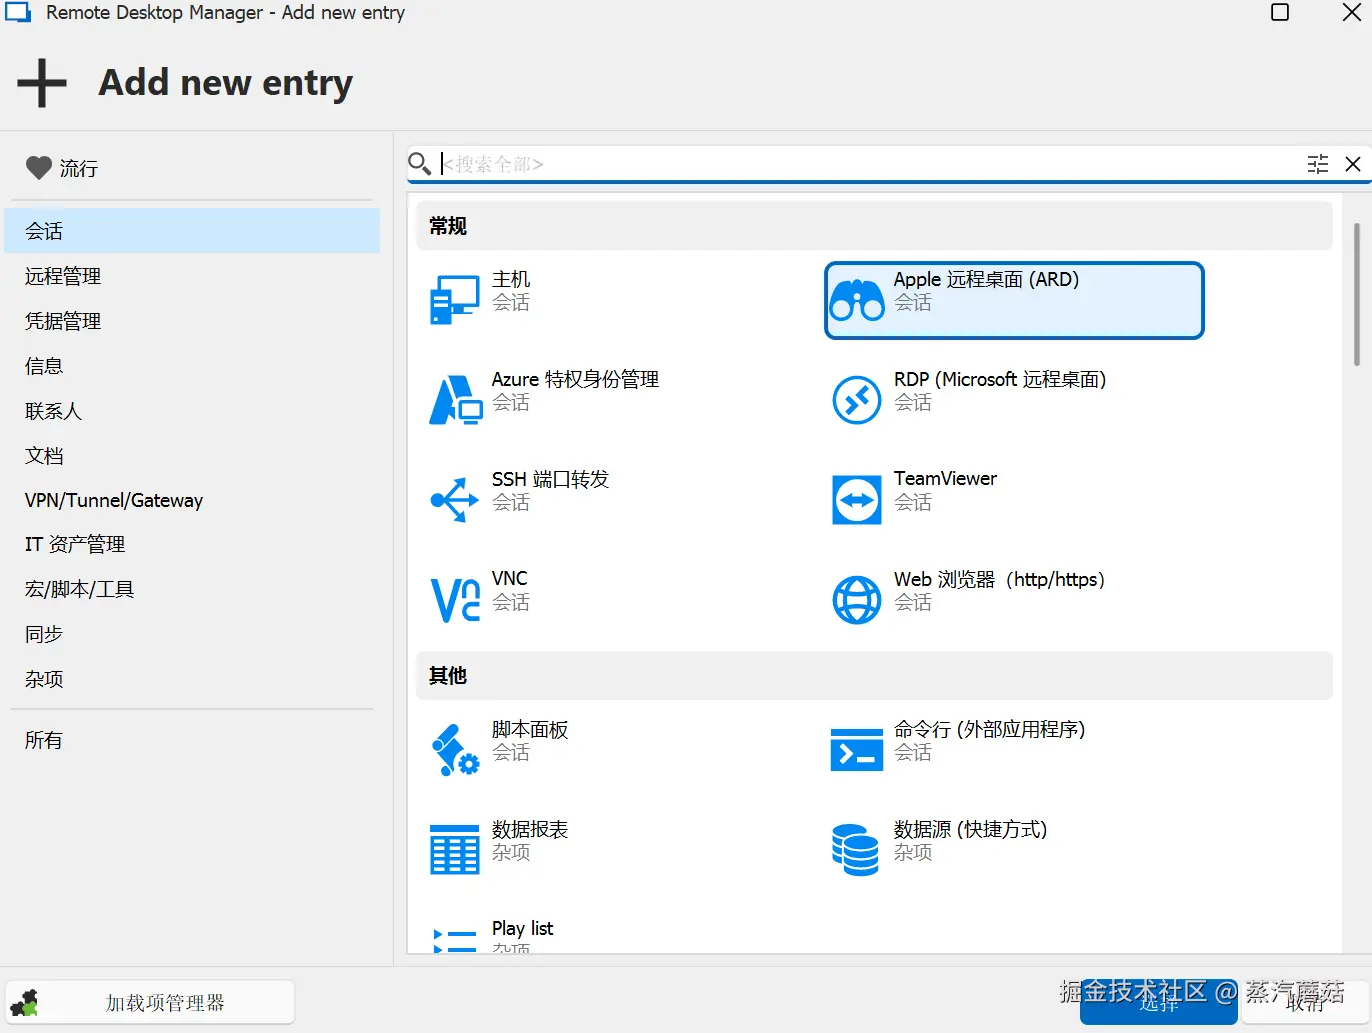Click the '脚本面板' label text
The width and height of the screenshot is (1372, 1033).
pos(530,730)
